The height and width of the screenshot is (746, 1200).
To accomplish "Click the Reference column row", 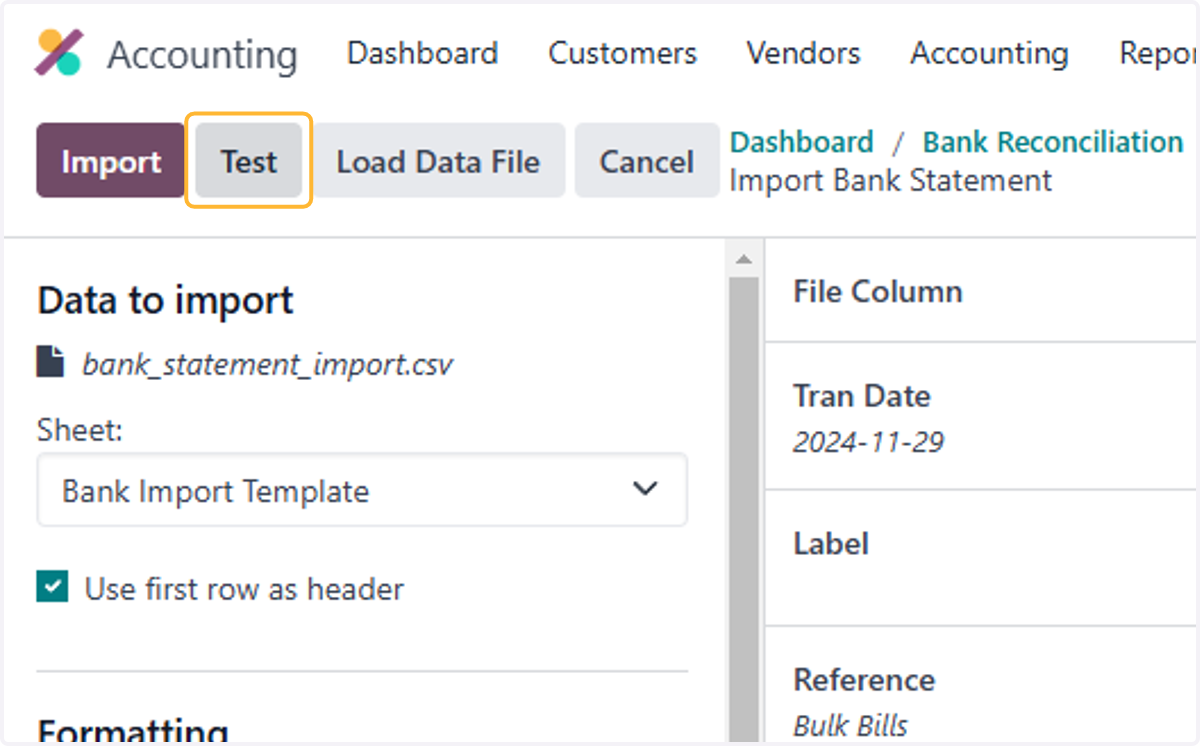I will point(982,686).
